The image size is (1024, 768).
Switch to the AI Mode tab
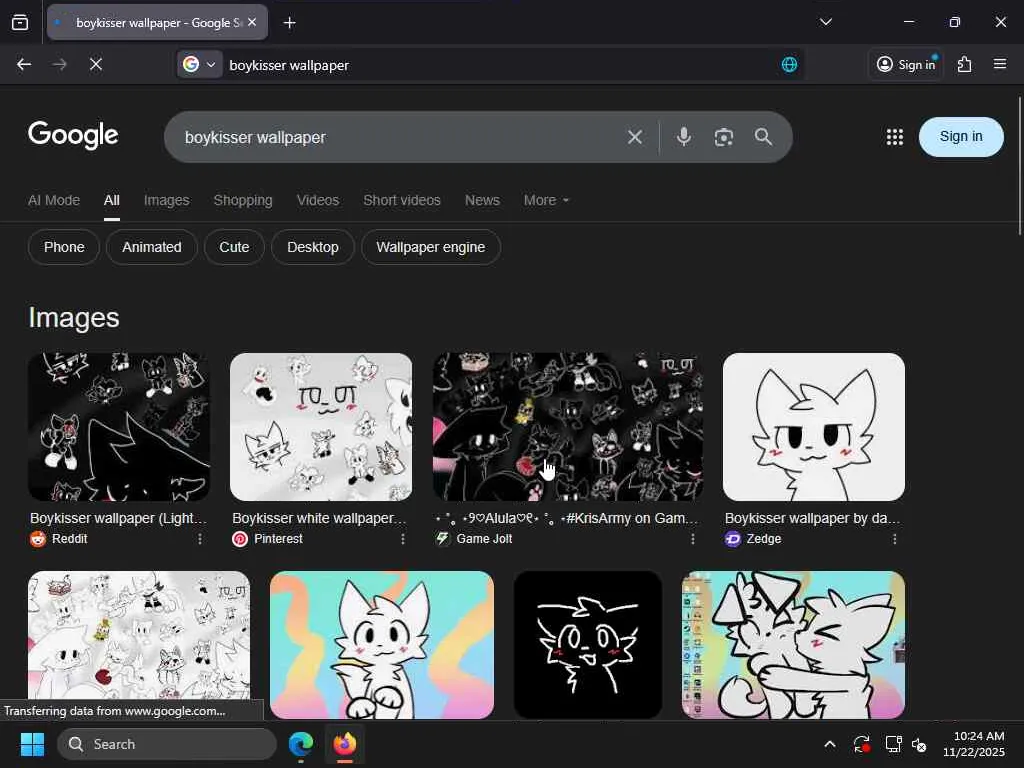(54, 200)
